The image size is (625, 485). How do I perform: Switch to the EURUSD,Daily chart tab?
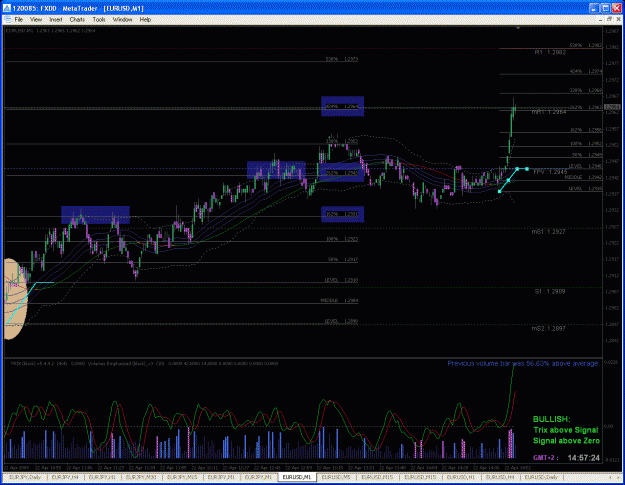541,477
